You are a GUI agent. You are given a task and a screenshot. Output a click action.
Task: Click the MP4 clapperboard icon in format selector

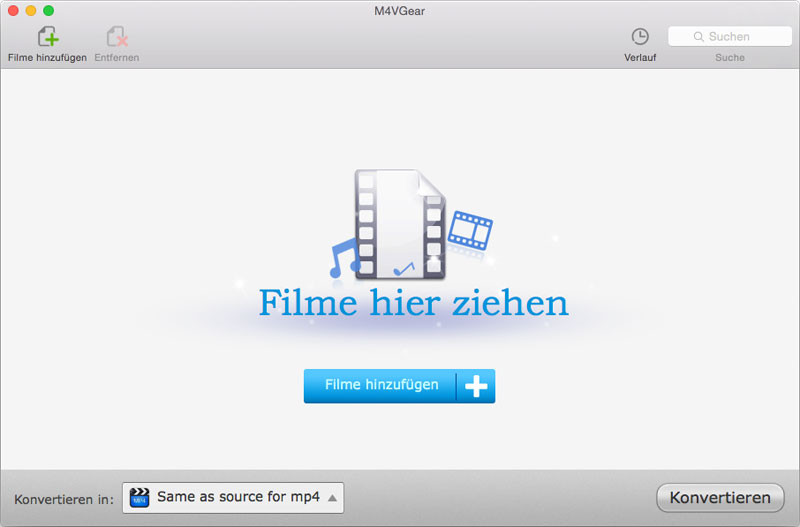pos(139,497)
